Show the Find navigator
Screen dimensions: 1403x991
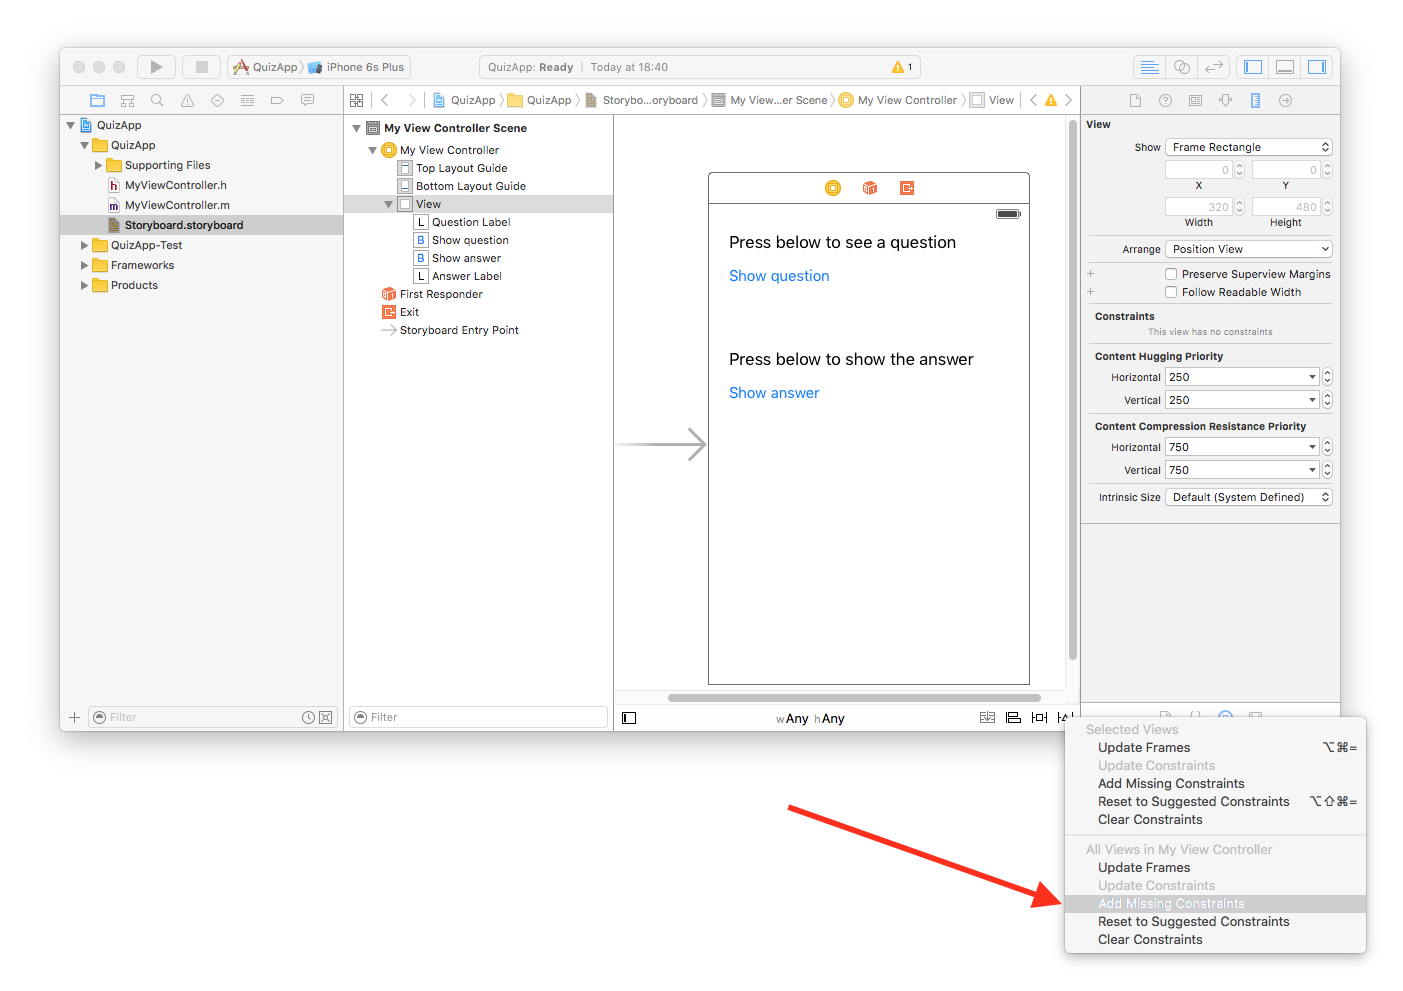[x=157, y=100]
